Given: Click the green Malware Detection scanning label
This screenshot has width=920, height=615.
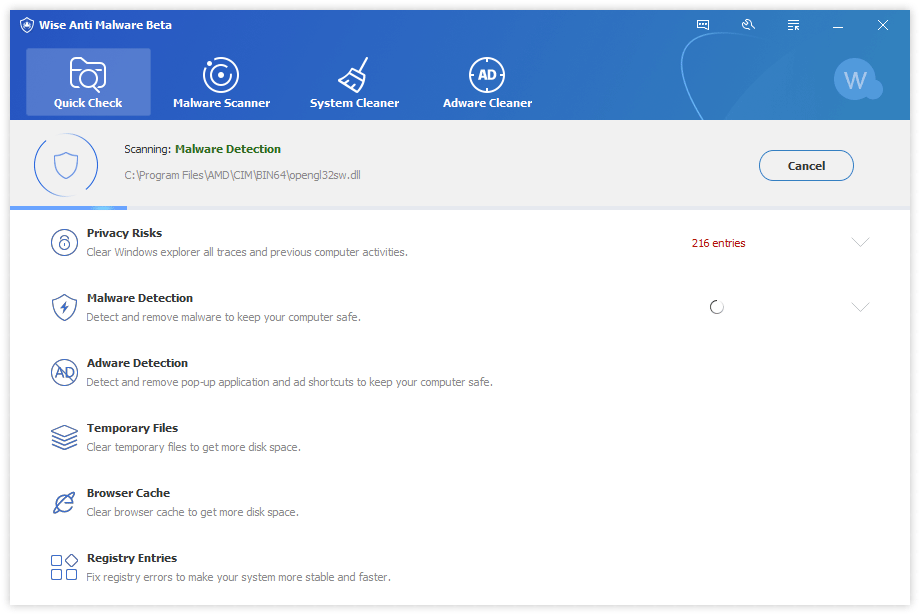Looking at the screenshot, I should tap(228, 149).
